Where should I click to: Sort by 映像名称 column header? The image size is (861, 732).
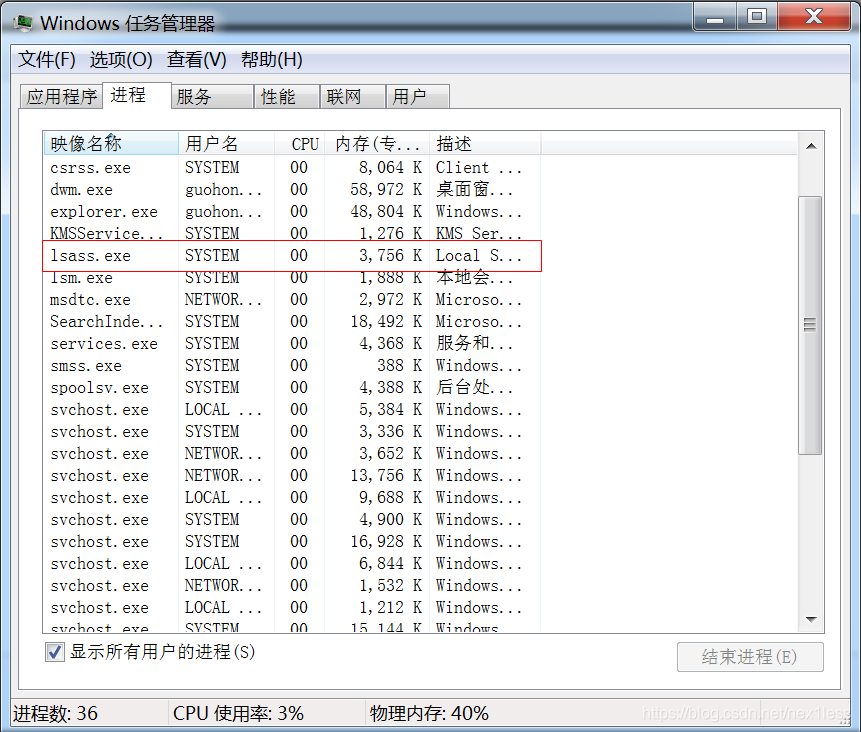111,143
